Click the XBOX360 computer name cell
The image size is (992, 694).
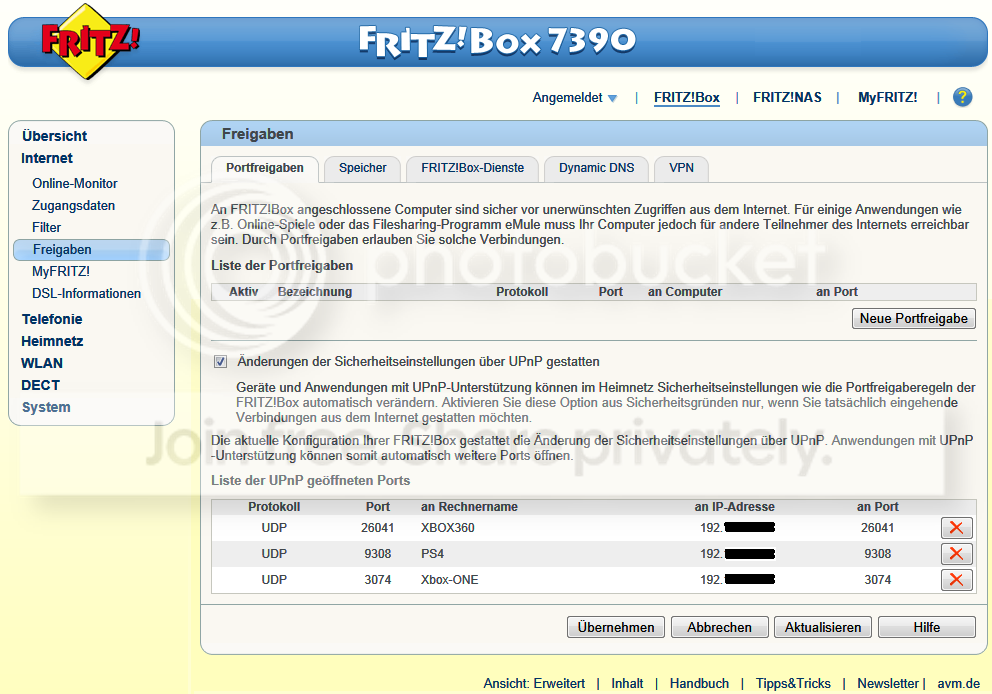coord(447,528)
